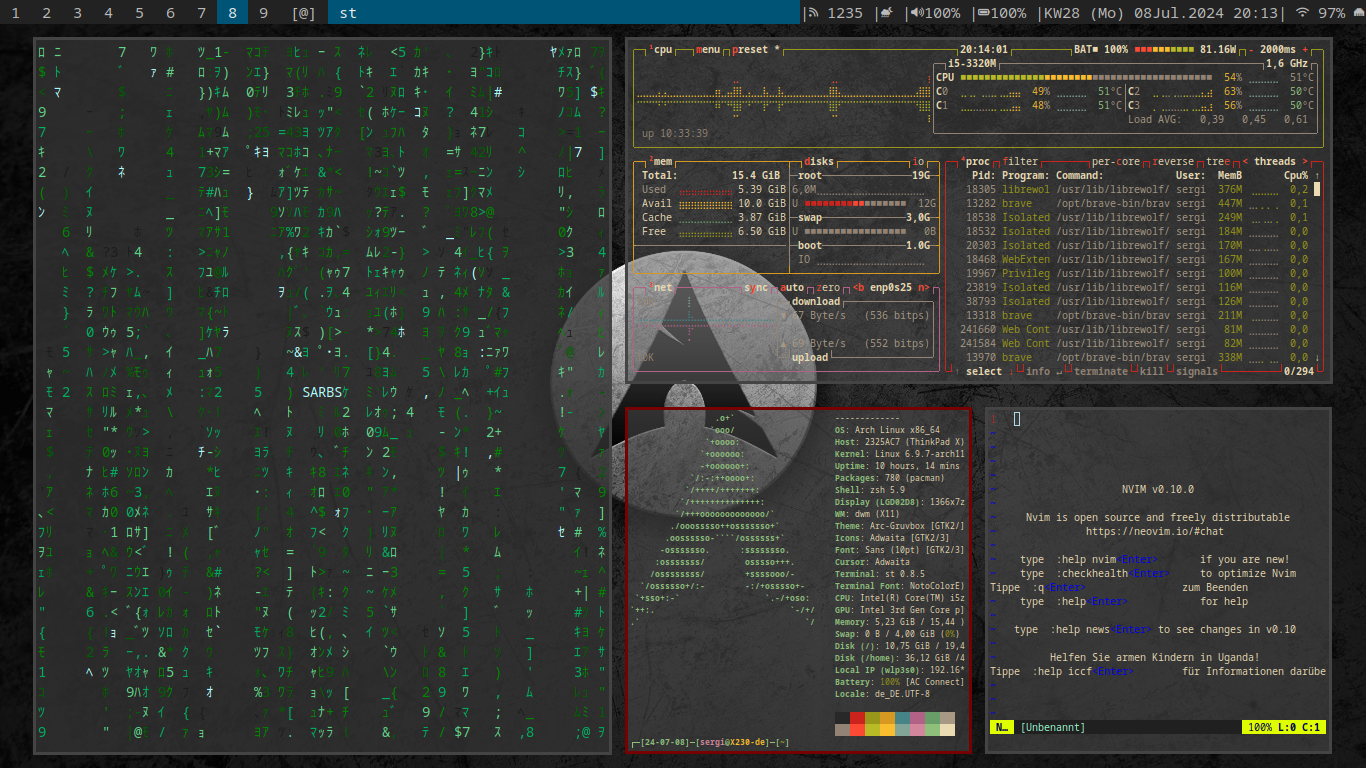The image size is (1366, 768).
Task: Click the [Unbenannt] buffer name in Nvim's statusline
Action: (1052, 727)
